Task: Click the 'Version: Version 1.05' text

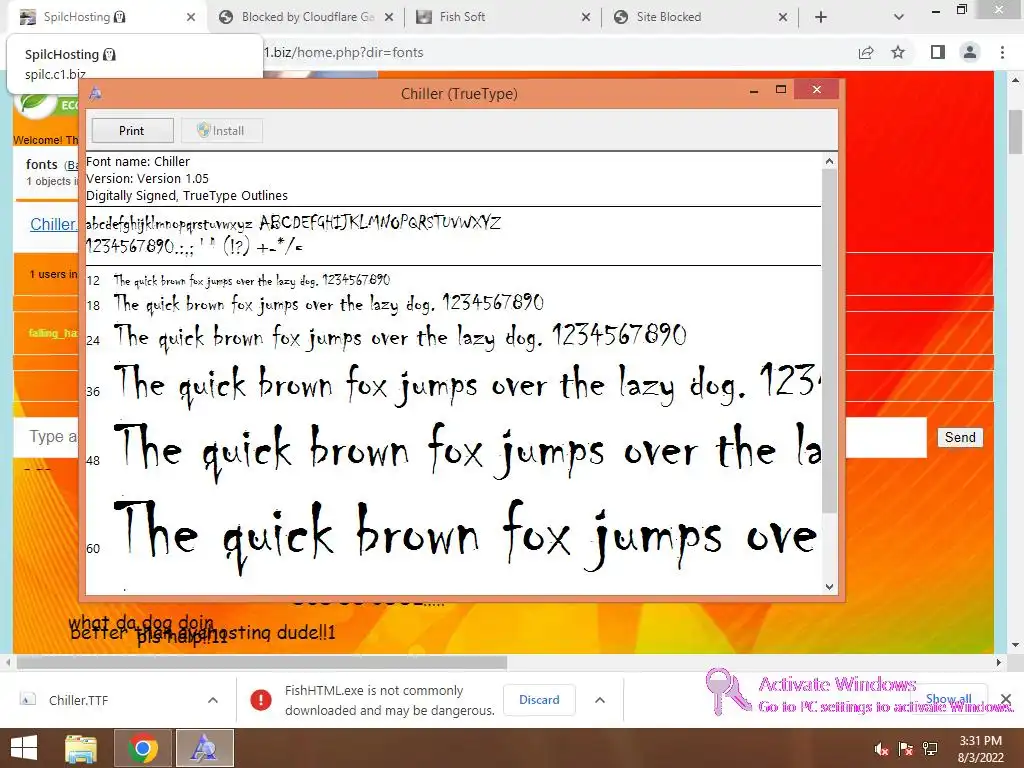Action: (148, 178)
